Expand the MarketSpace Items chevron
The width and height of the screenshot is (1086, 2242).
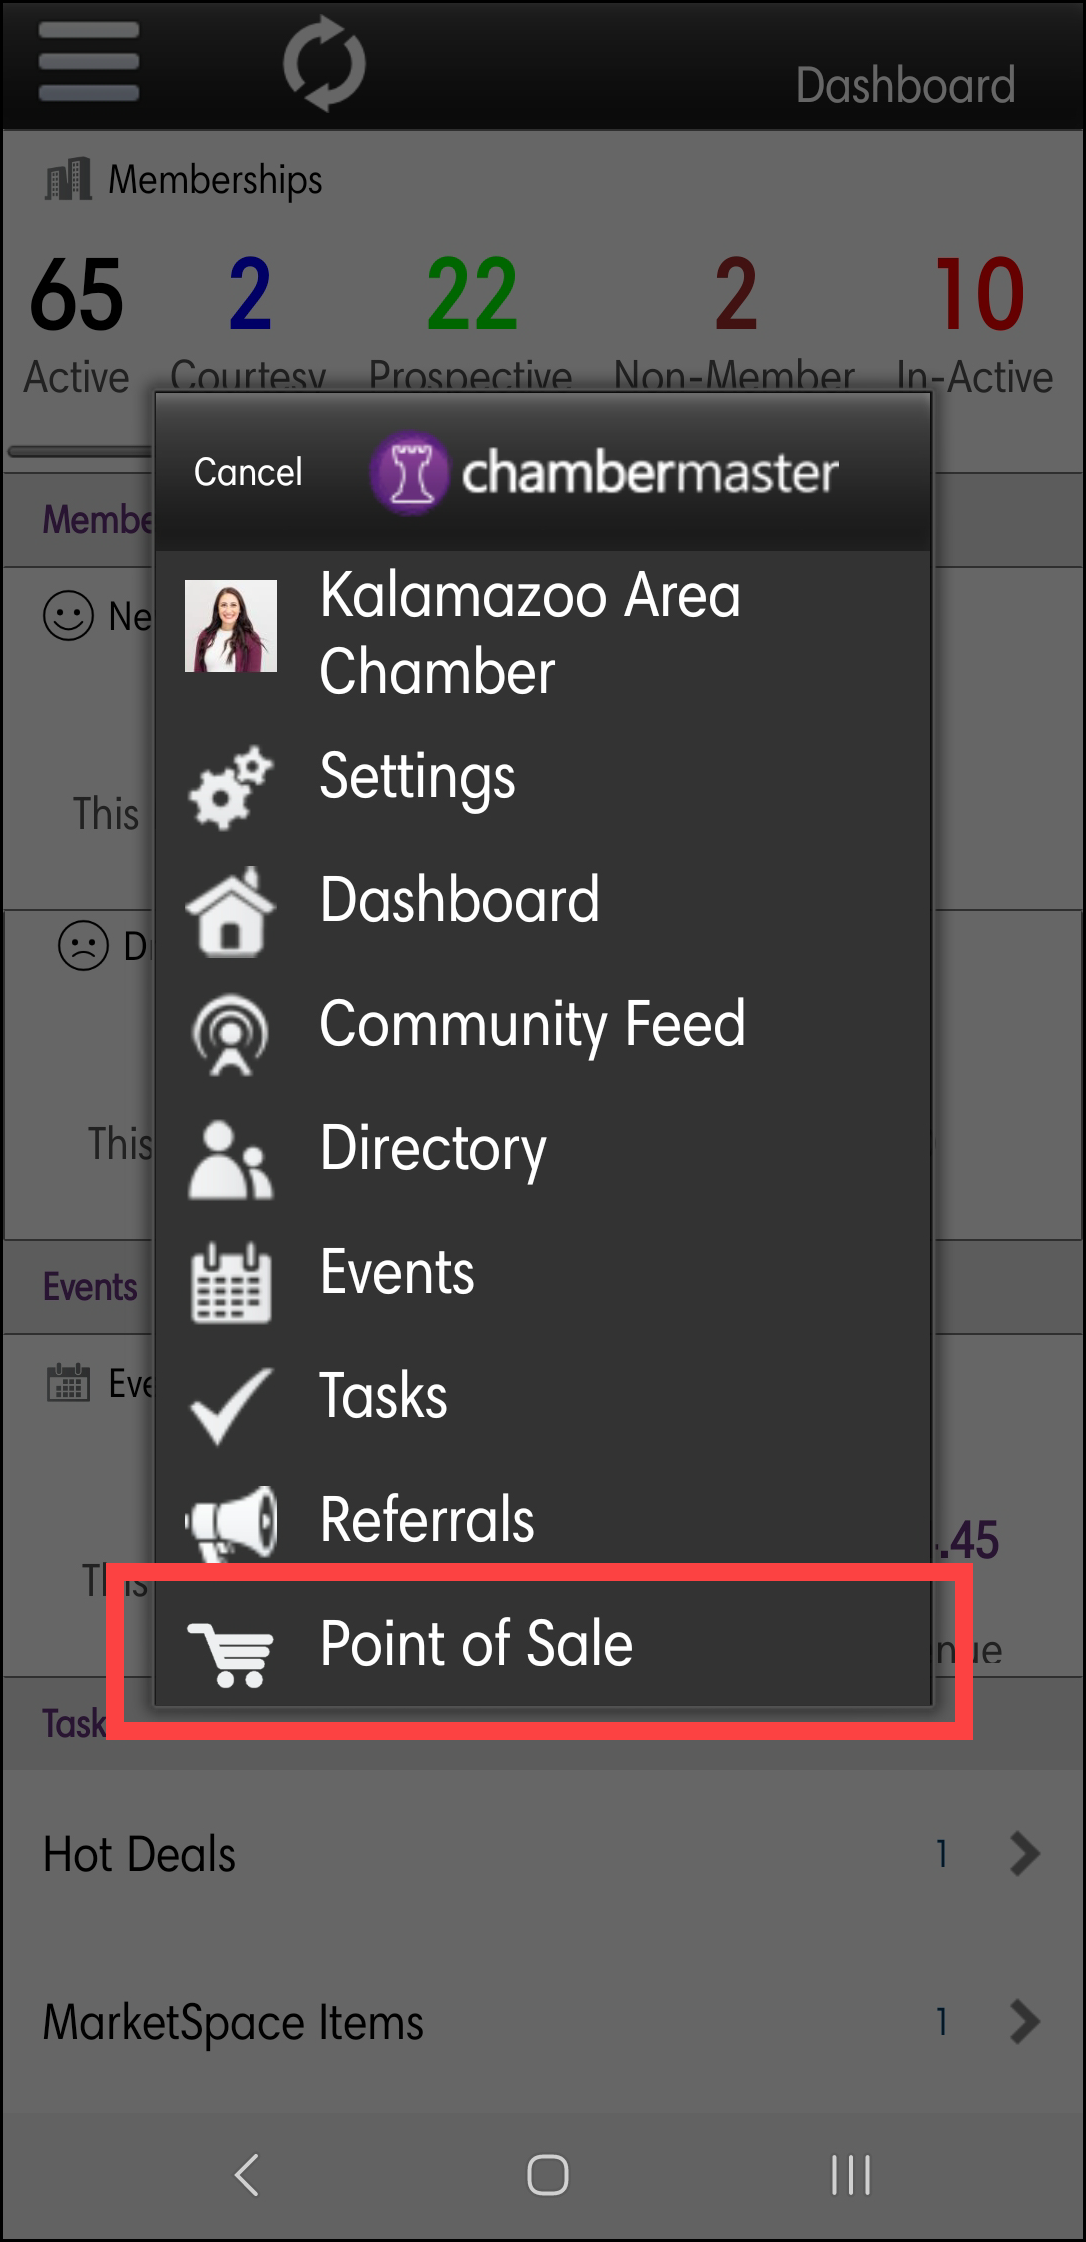tap(1024, 2021)
